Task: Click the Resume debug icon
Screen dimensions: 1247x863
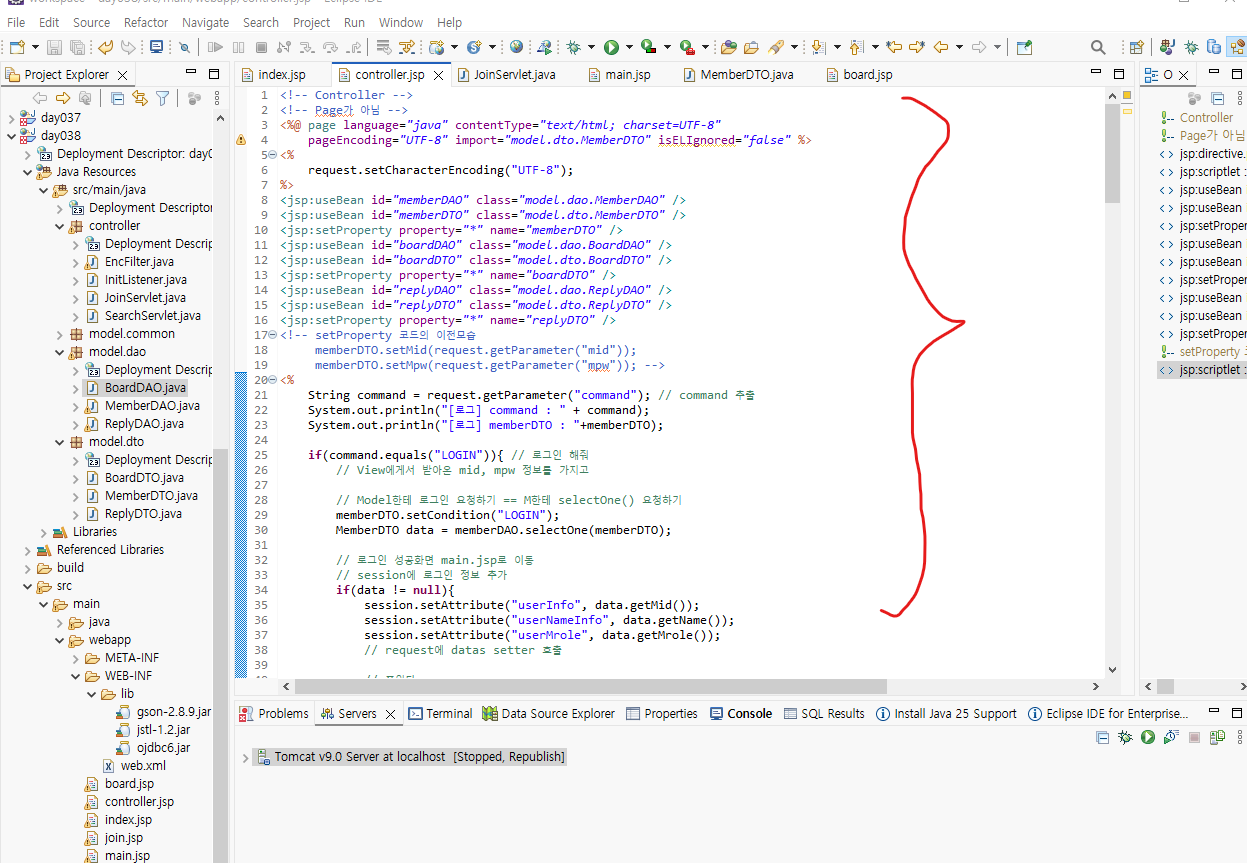Action: (214, 47)
